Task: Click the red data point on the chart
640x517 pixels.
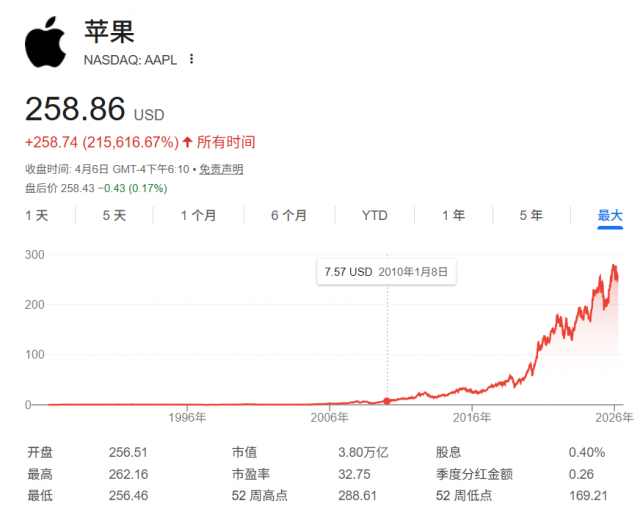Action: click(x=387, y=401)
